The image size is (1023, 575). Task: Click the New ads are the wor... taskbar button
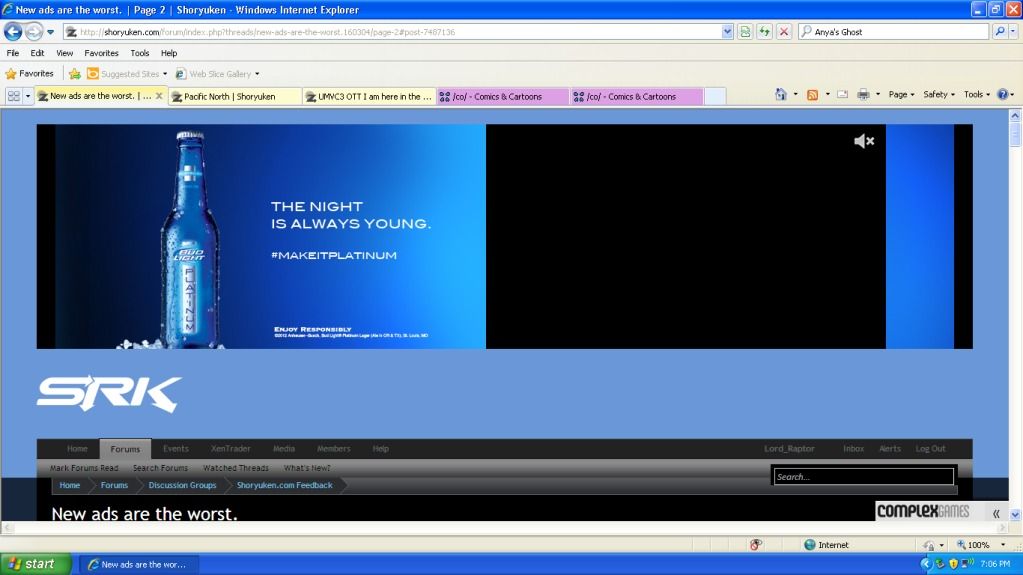point(138,565)
